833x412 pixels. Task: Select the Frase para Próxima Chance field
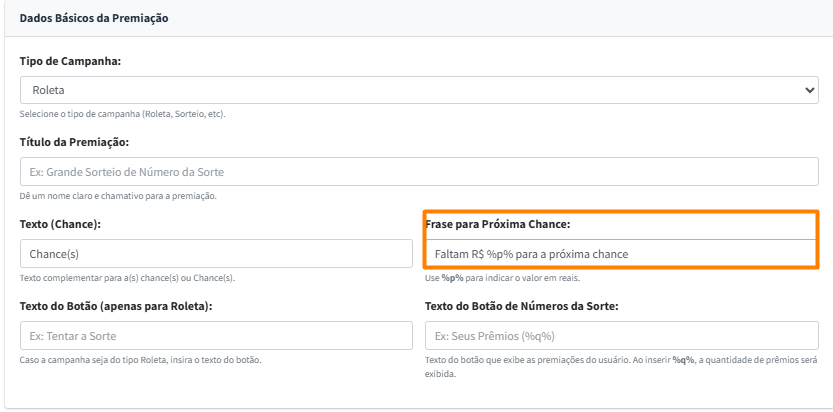pyautogui.click(x=621, y=254)
